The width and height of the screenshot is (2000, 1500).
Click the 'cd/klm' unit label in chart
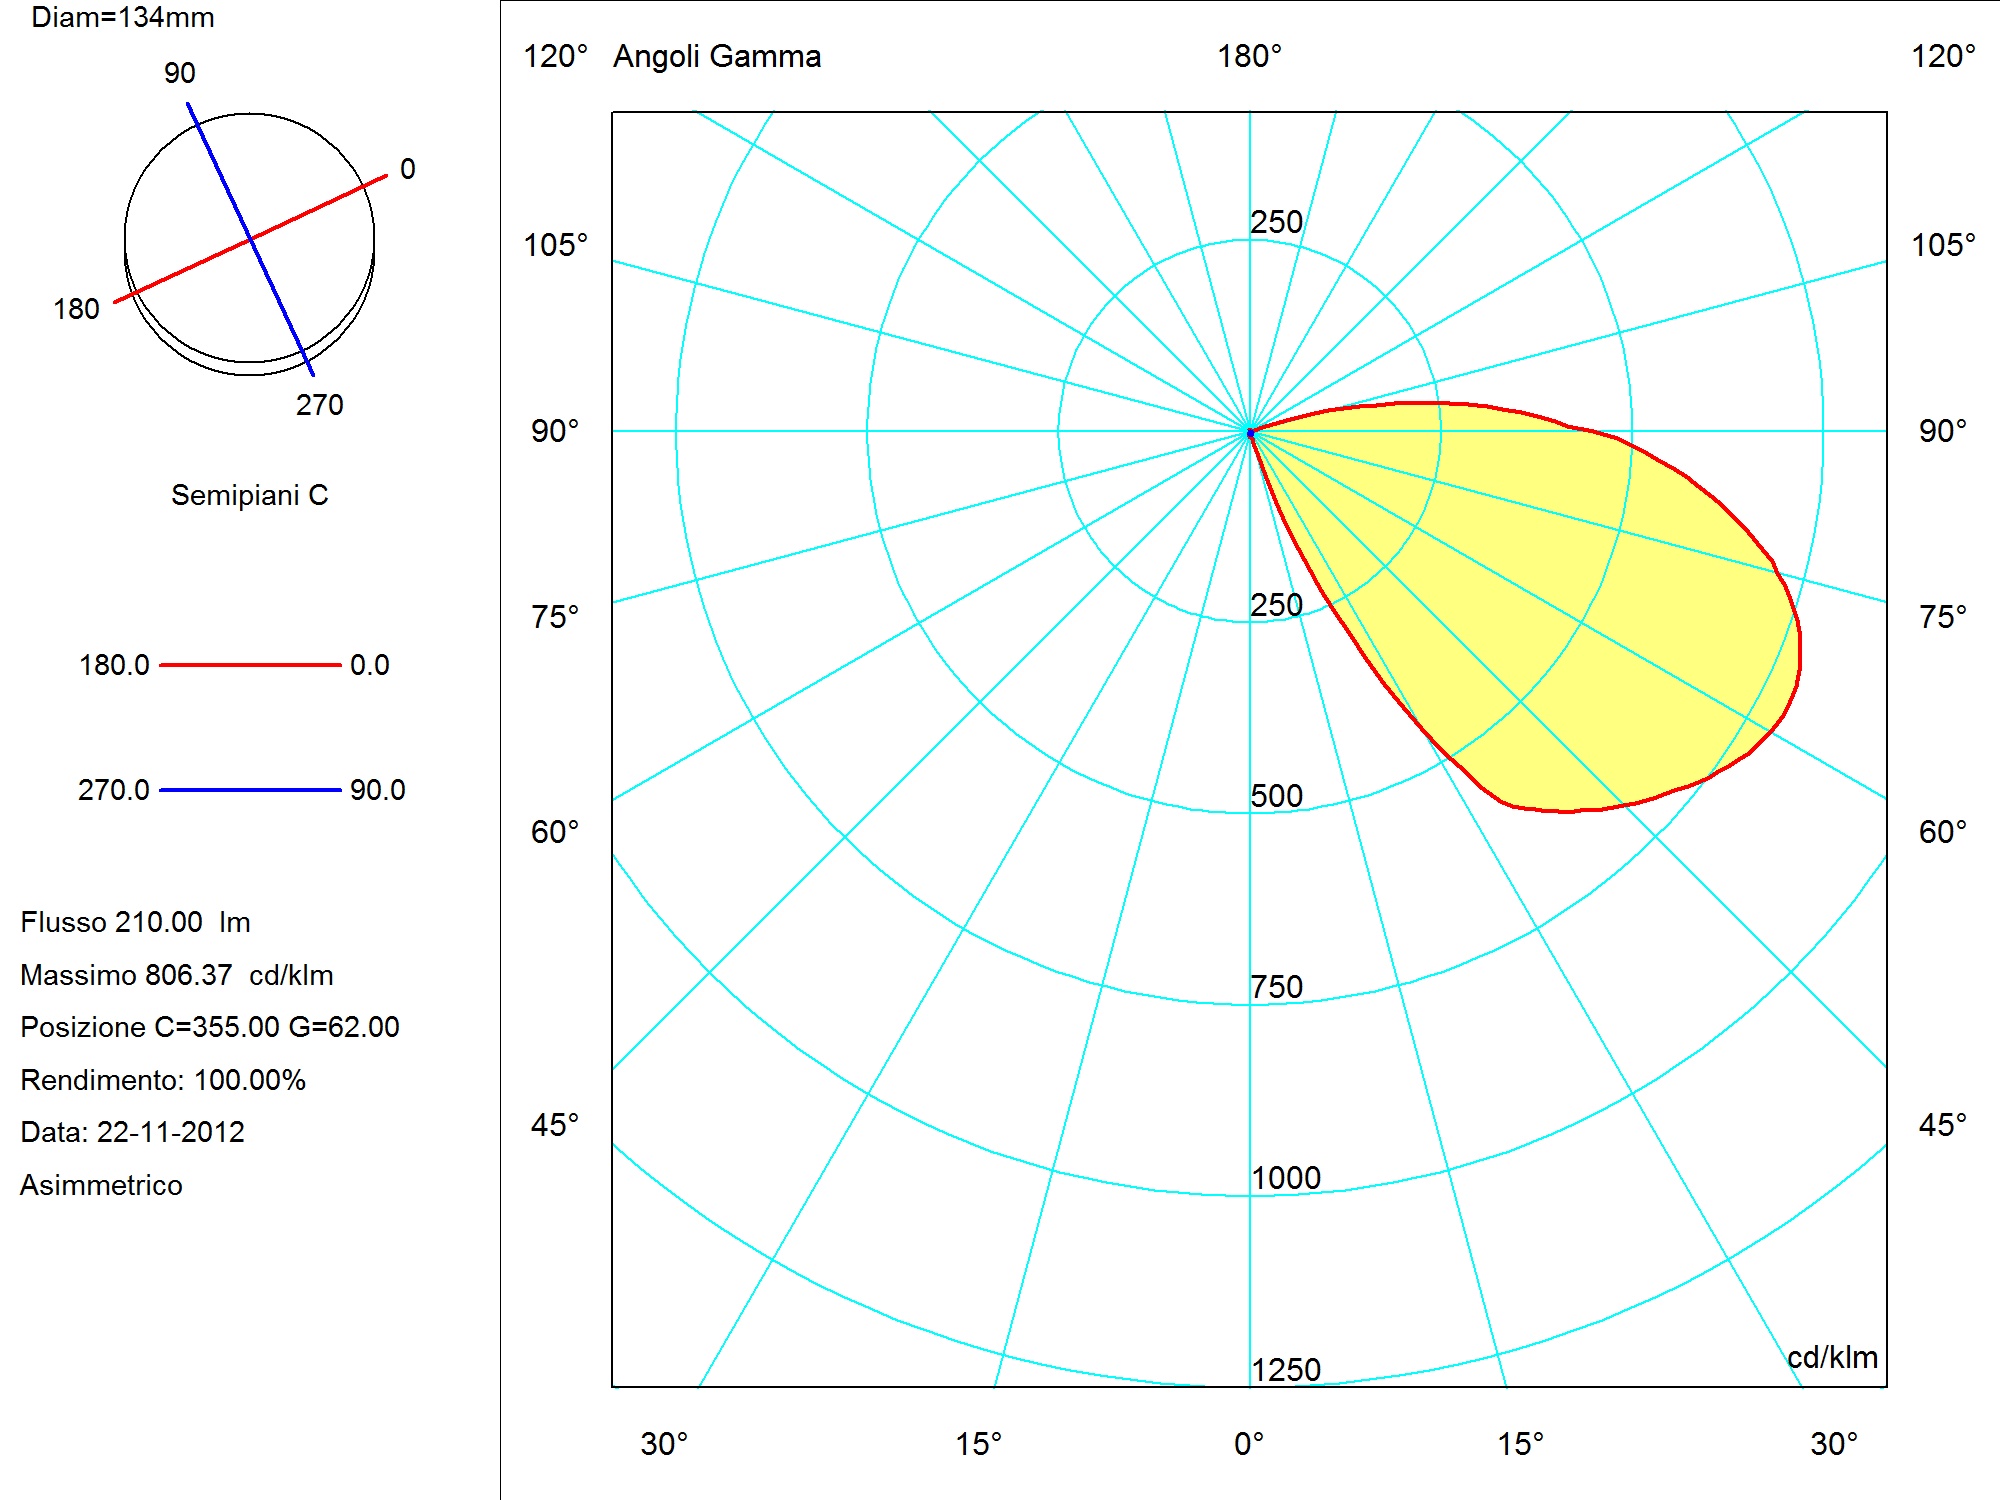(x=1832, y=1357)
